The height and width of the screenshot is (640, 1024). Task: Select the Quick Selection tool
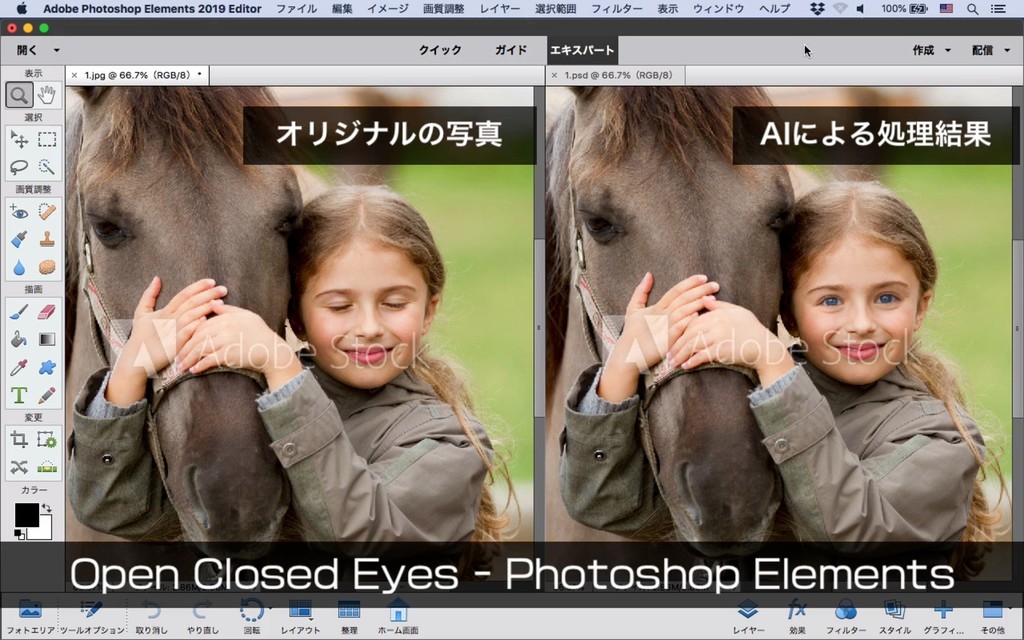click(46, 167)
